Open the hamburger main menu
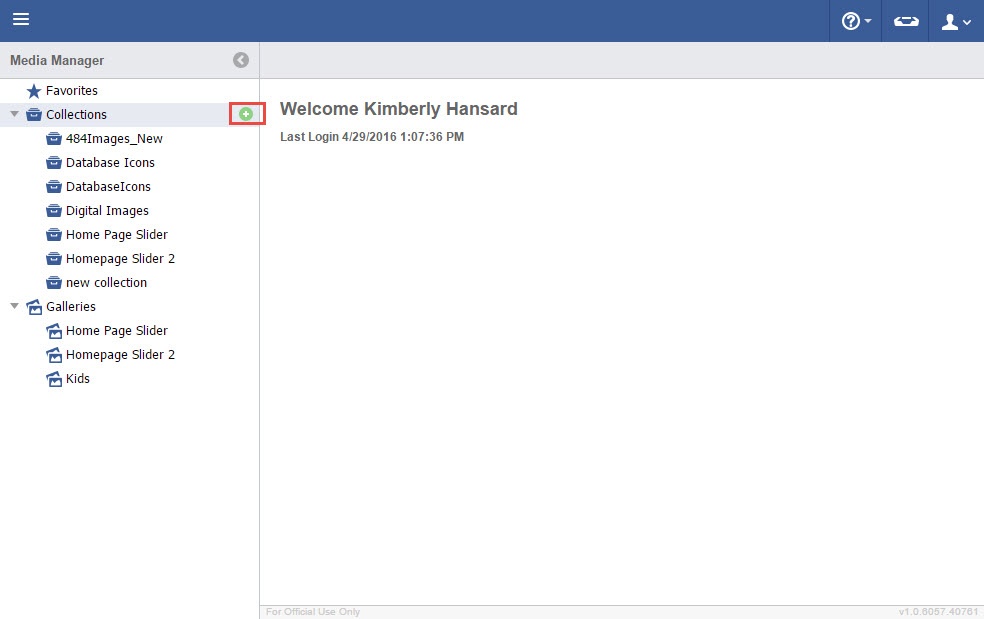 click(21, 20)
